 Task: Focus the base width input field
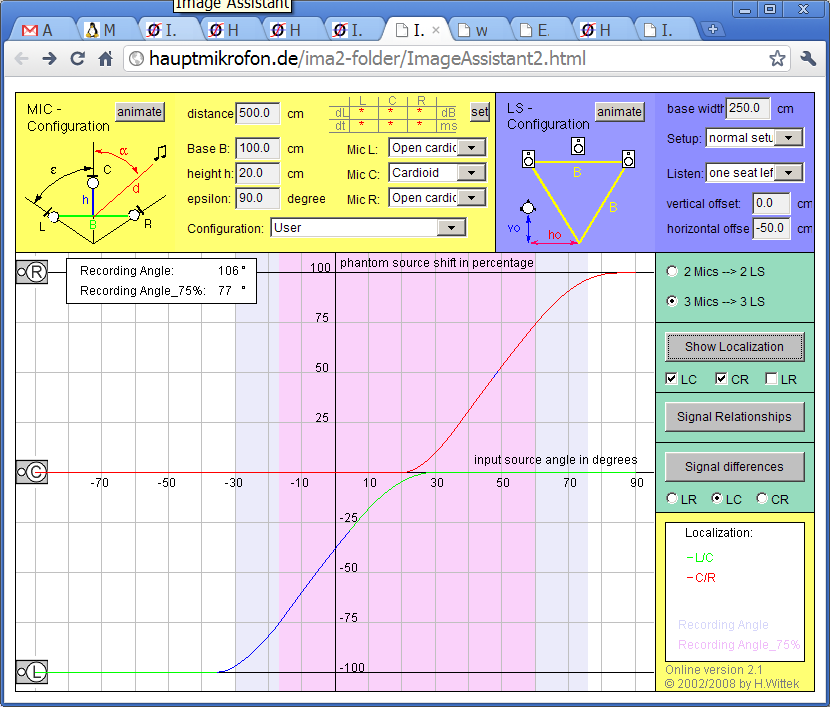coord(748,108)
